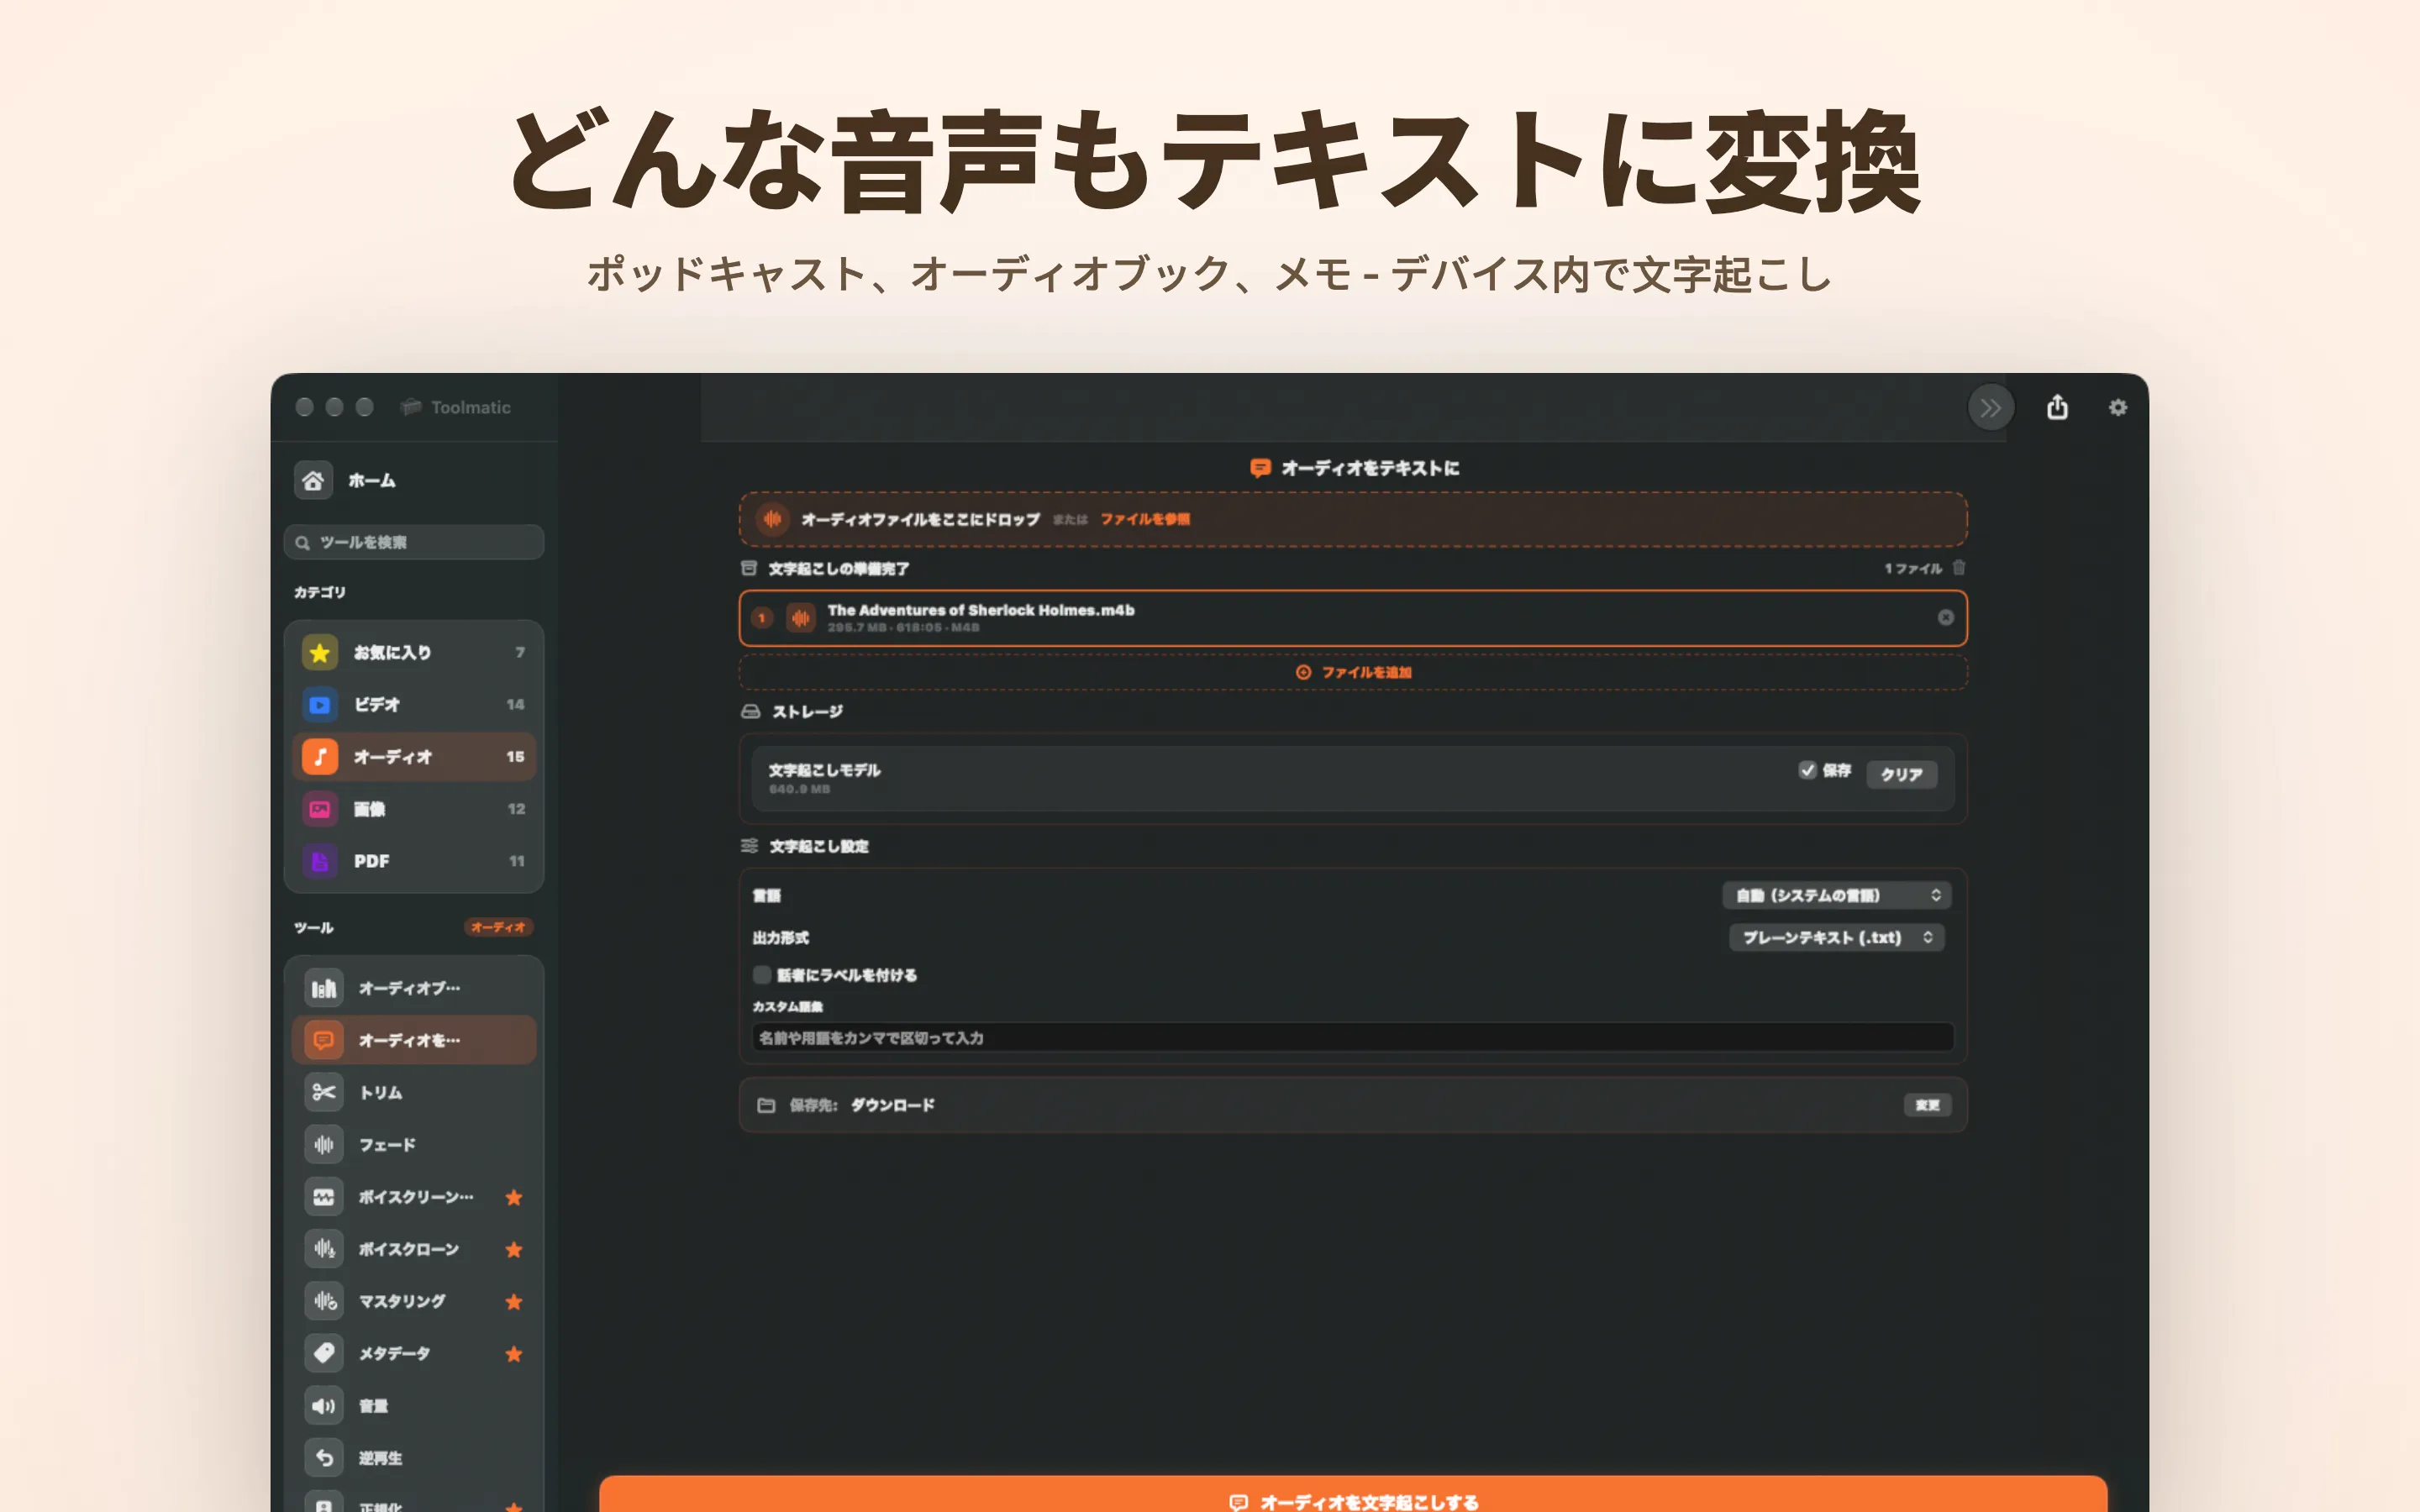Viewport: 2420px width, 1512px height.
Task: Remove the Sherlock Holmes.m4b file
Action: [x=1945, y=617]
